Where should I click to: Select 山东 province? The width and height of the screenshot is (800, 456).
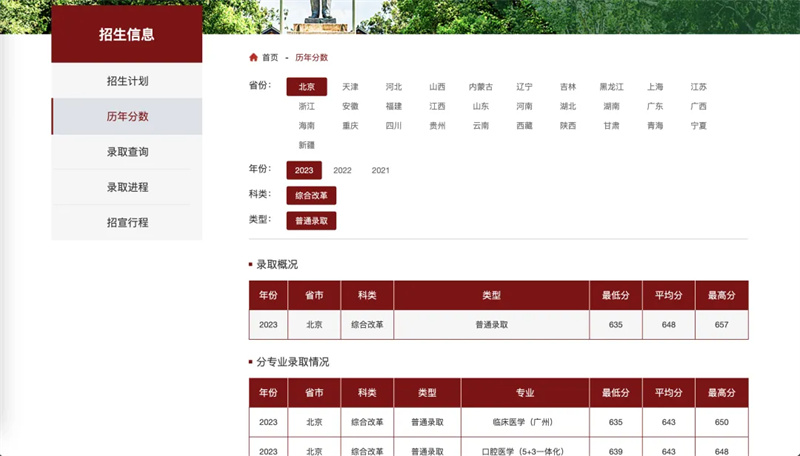click(481, 106)
